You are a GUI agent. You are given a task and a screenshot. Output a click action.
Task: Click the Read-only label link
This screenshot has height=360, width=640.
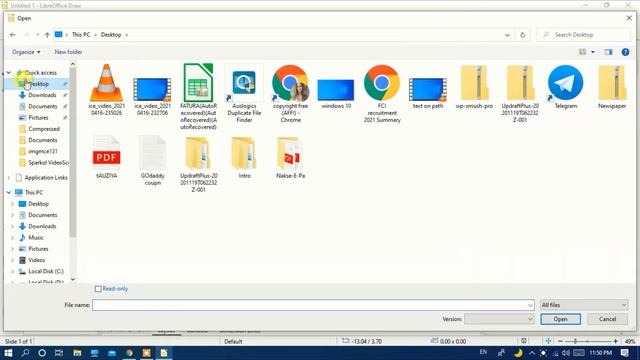point(115,289)
